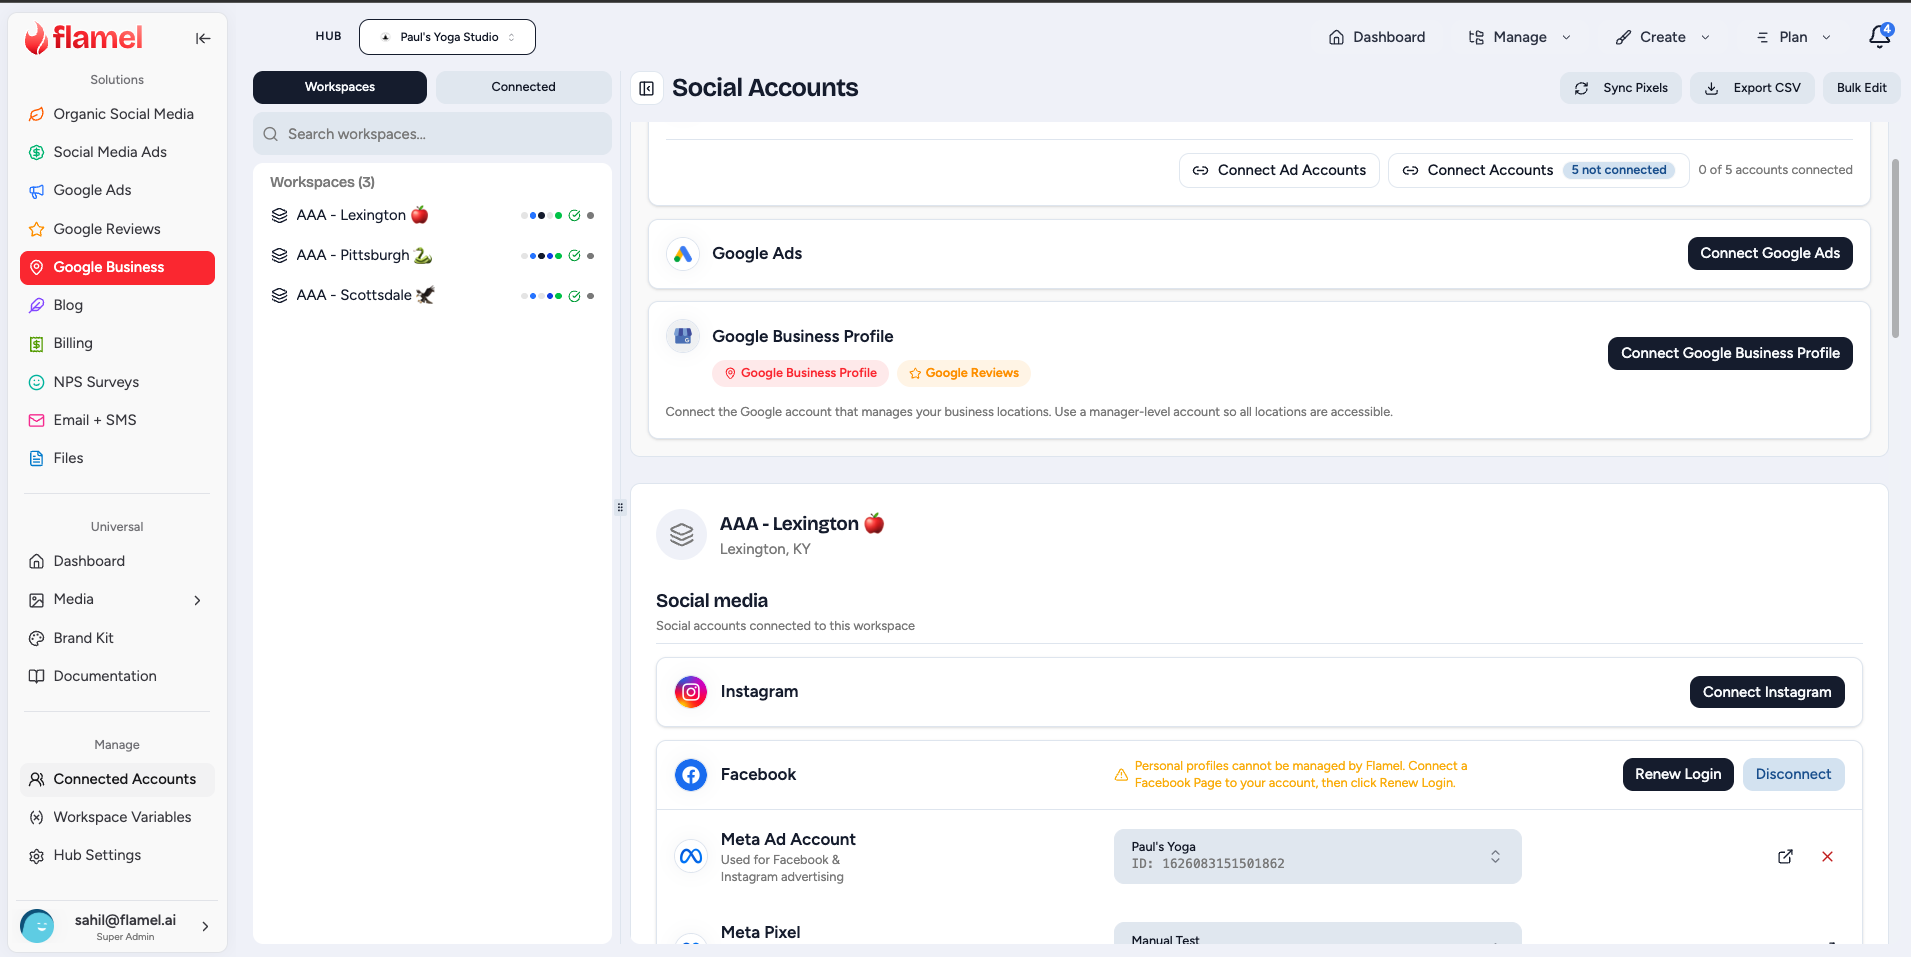
Task: Click the pink Google Business Profile tag
Action: tap(800, 373)
